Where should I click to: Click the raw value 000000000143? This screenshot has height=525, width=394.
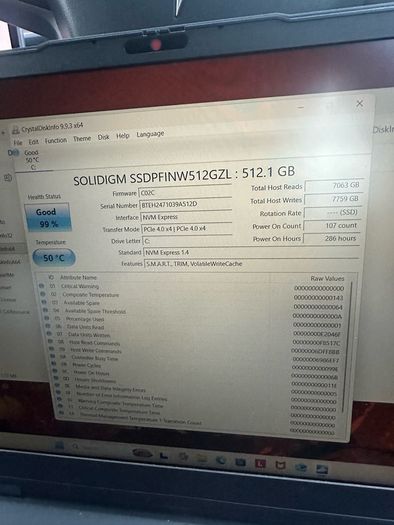tap(318, 297)
